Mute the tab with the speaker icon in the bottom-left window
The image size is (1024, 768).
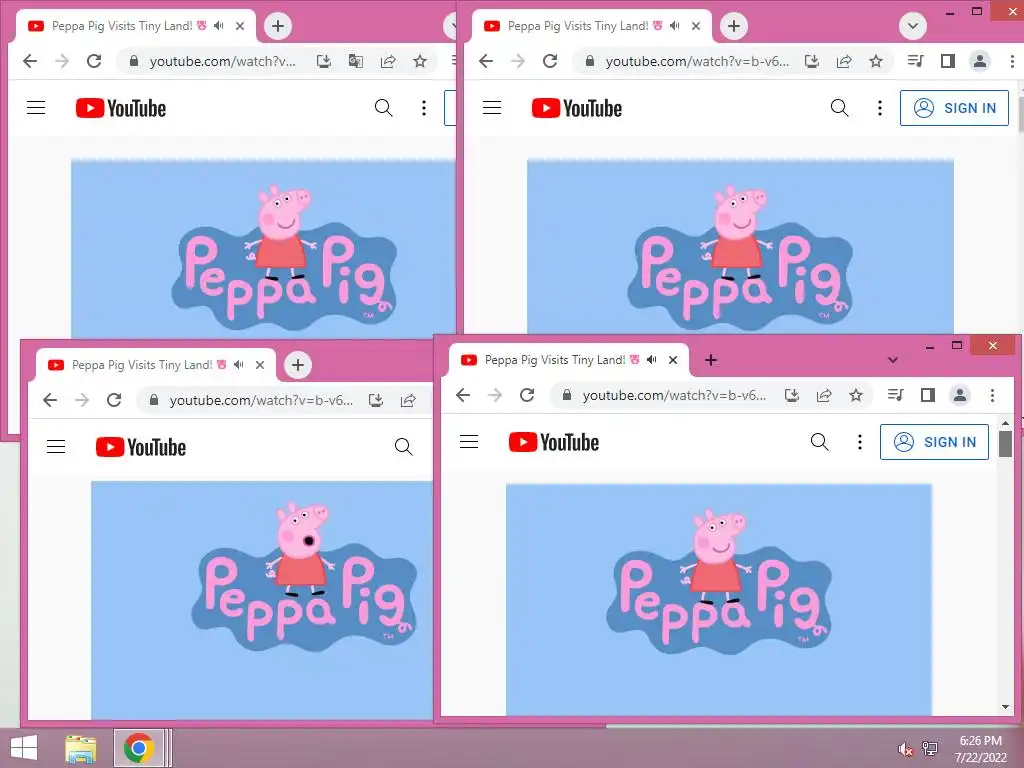pyautogui.click(x=239, y=364)
